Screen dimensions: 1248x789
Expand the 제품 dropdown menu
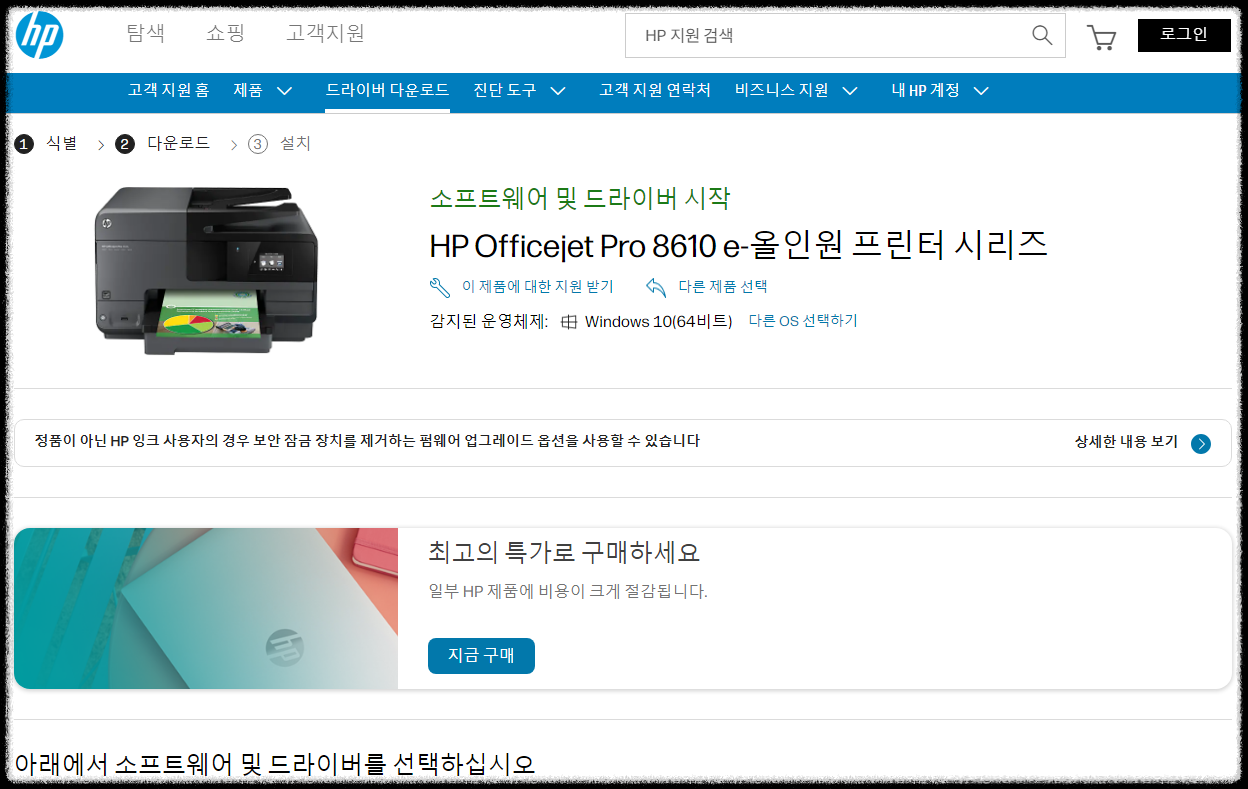coord(262,90)
